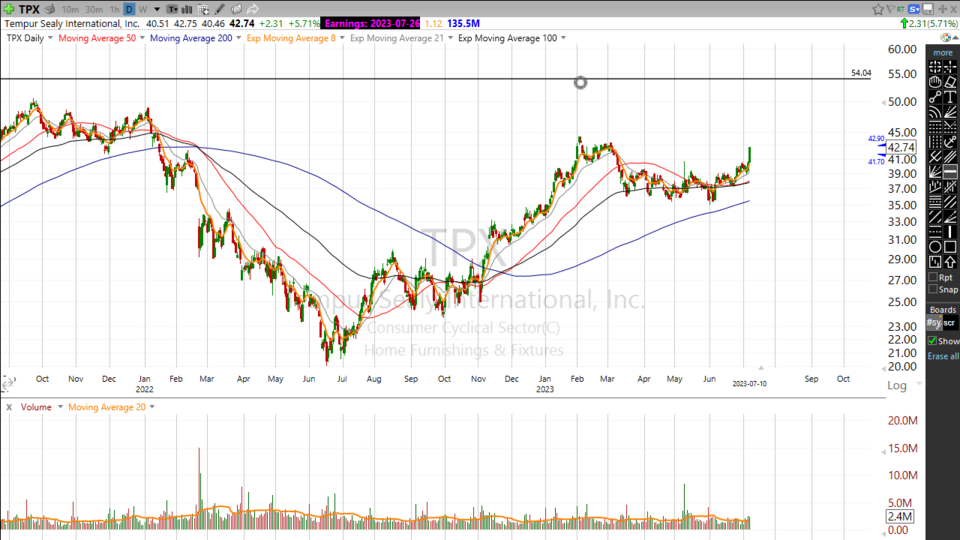The image size is (960, 540).
Task: Open the color palette icon above price scale
Action: coord(946,37)
